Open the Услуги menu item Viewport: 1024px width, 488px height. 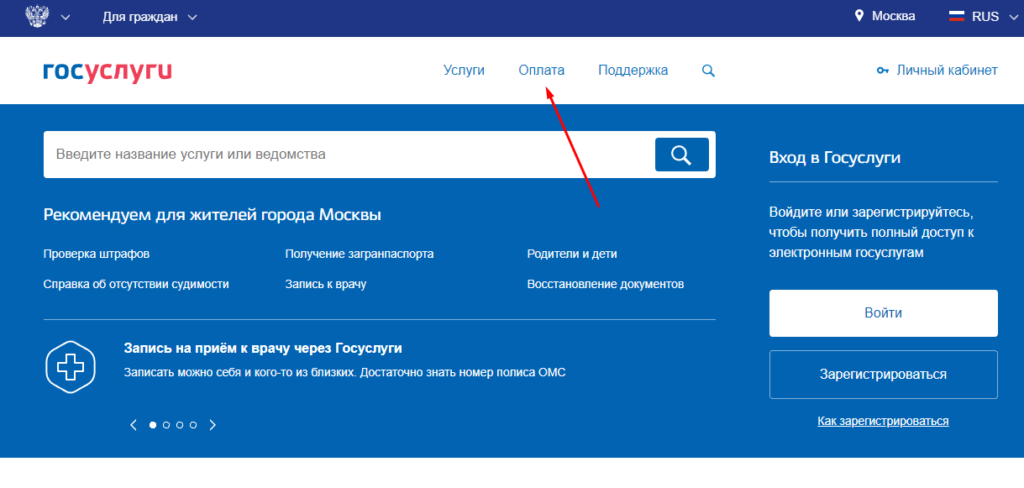click(463, 71)
